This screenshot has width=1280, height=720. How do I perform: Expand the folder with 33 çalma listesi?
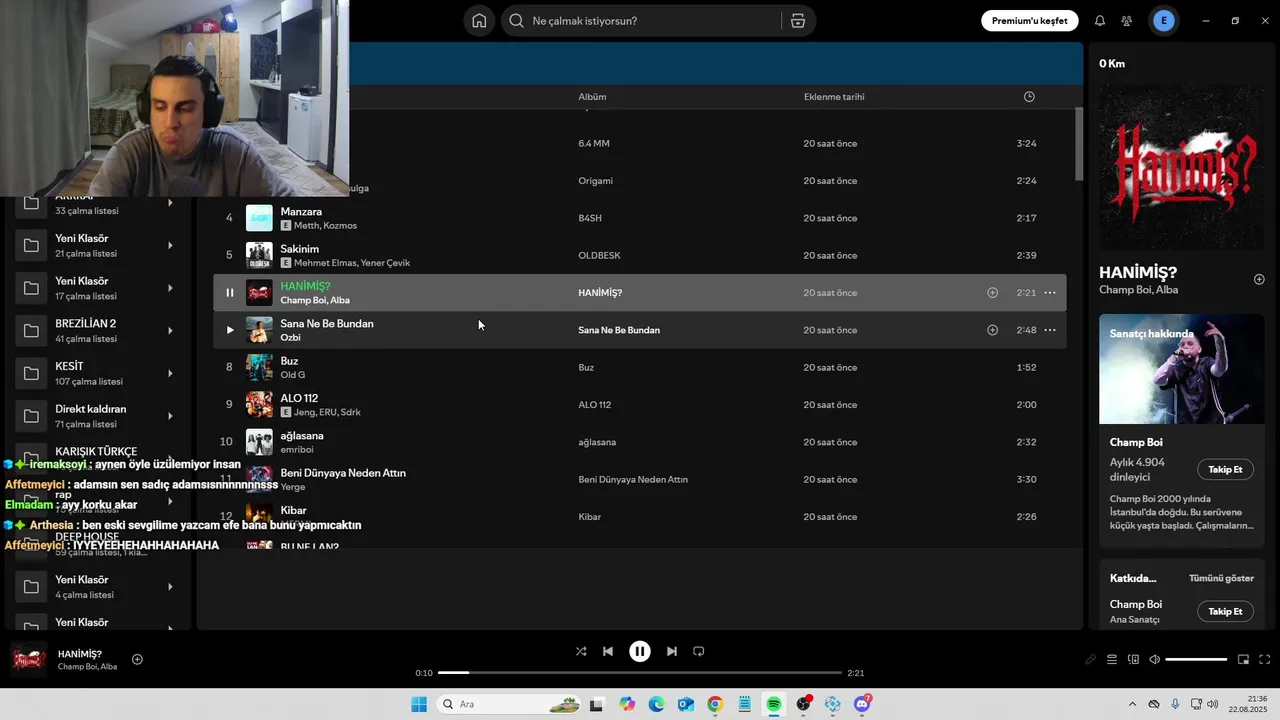[170, 203]
